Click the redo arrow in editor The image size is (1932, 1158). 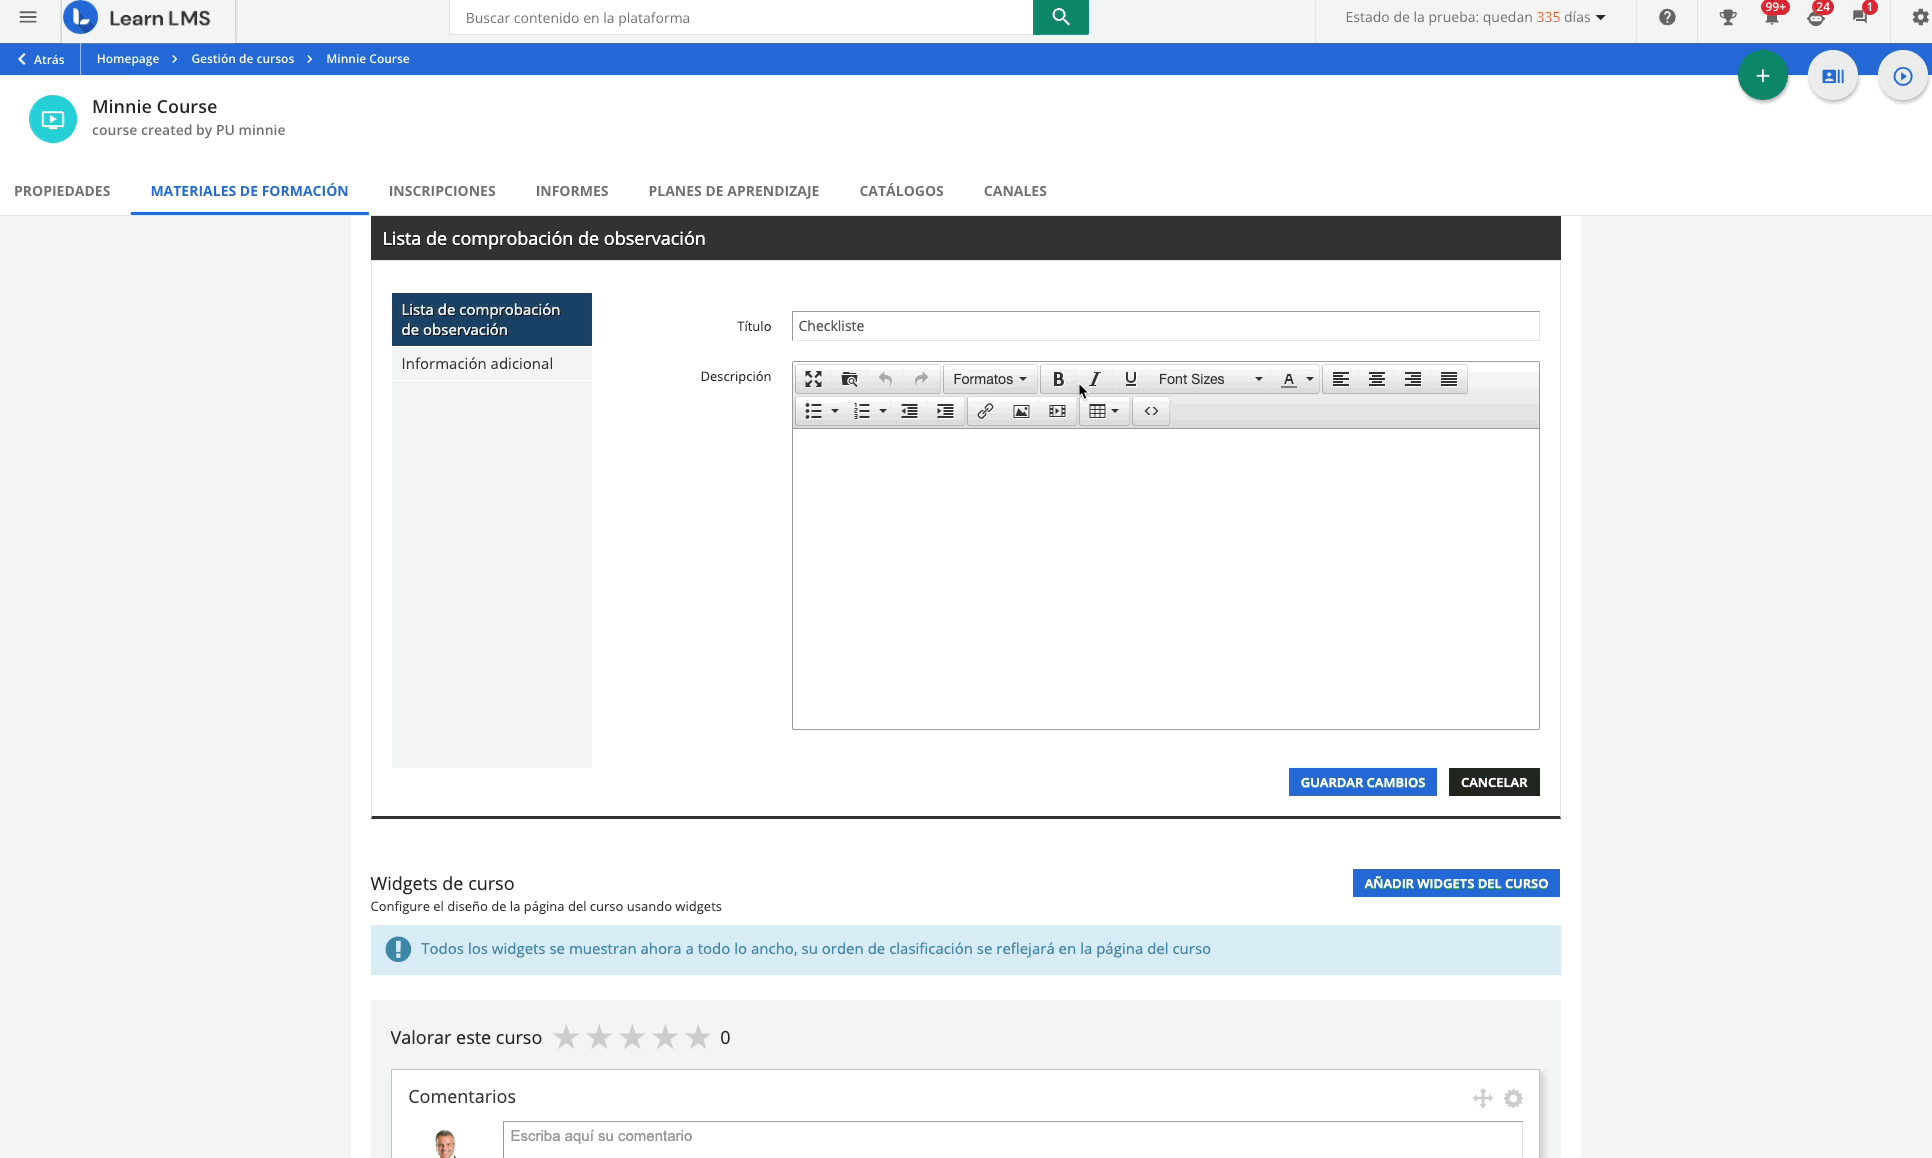(921, 379)
